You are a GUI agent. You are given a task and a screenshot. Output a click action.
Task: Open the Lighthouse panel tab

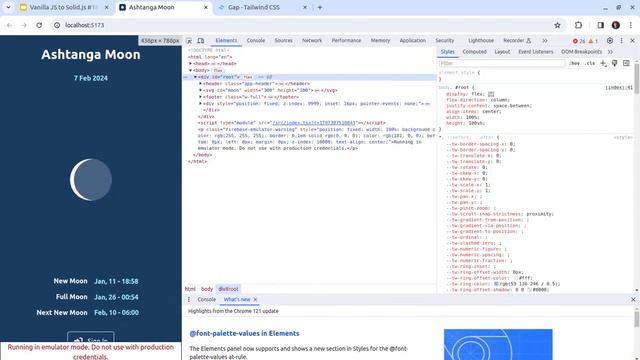tap(481, 41)
